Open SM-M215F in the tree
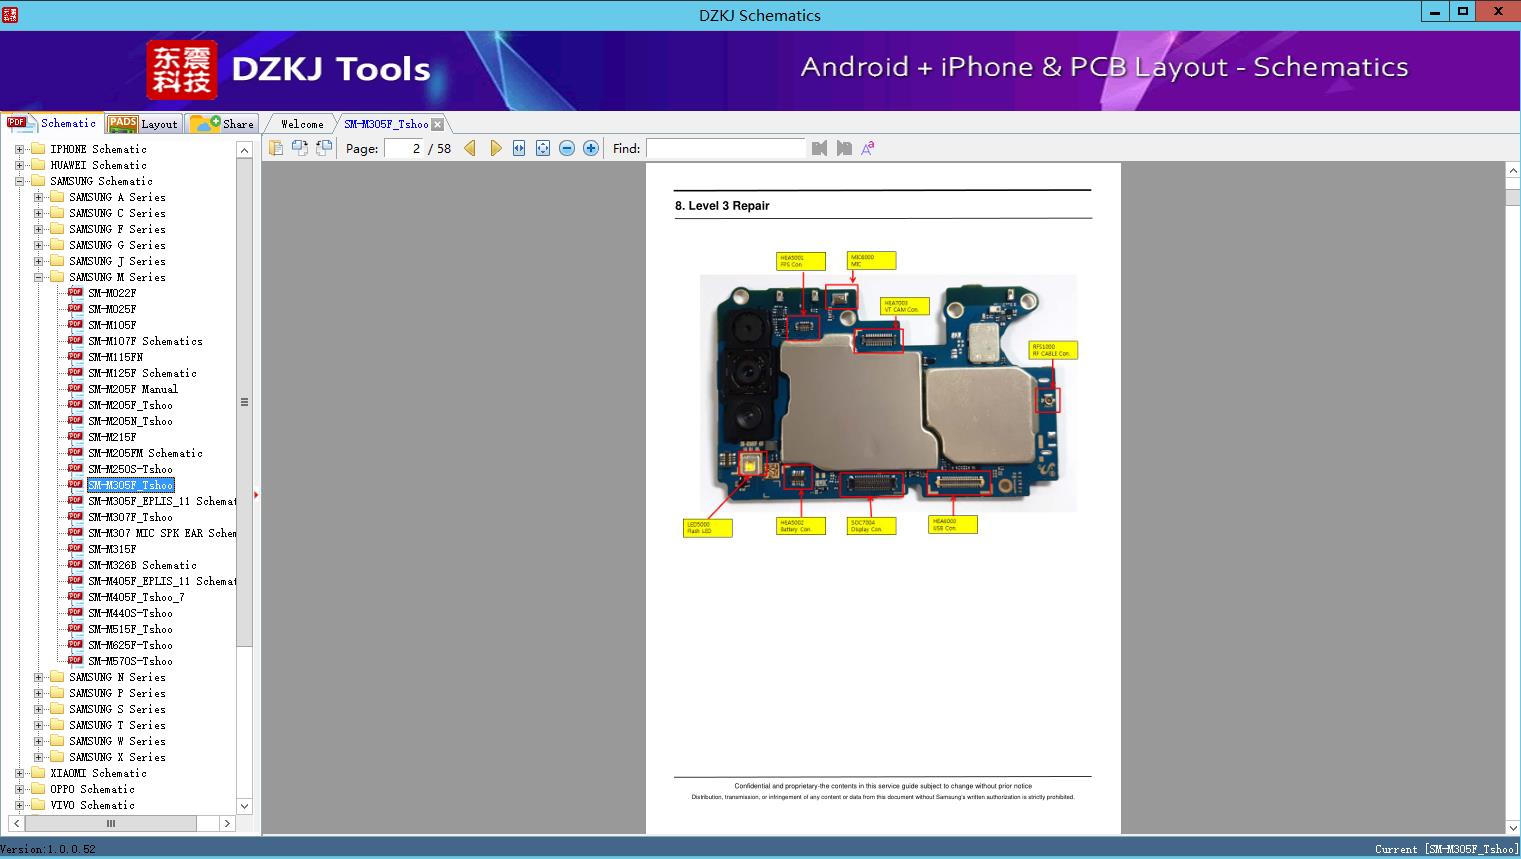This screenshot has height=859, width=1521. point(112,437)
